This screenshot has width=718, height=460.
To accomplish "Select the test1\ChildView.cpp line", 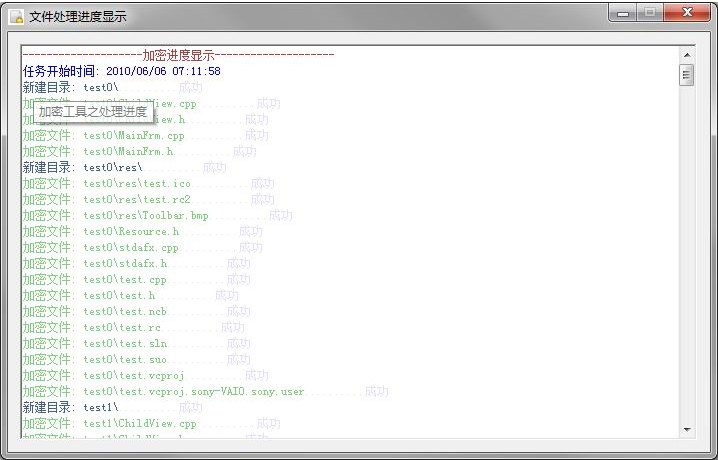I will pyautogui.click(x=152, y=424).
